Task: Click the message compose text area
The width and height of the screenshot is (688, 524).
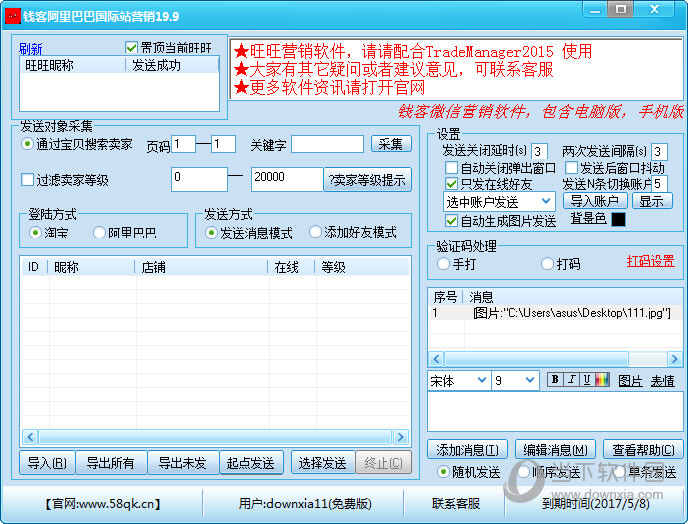Action: (x=555, y=412)
